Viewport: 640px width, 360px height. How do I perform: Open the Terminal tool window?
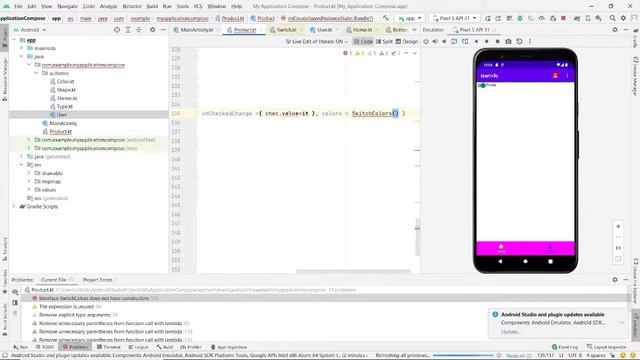pos(109,347)
